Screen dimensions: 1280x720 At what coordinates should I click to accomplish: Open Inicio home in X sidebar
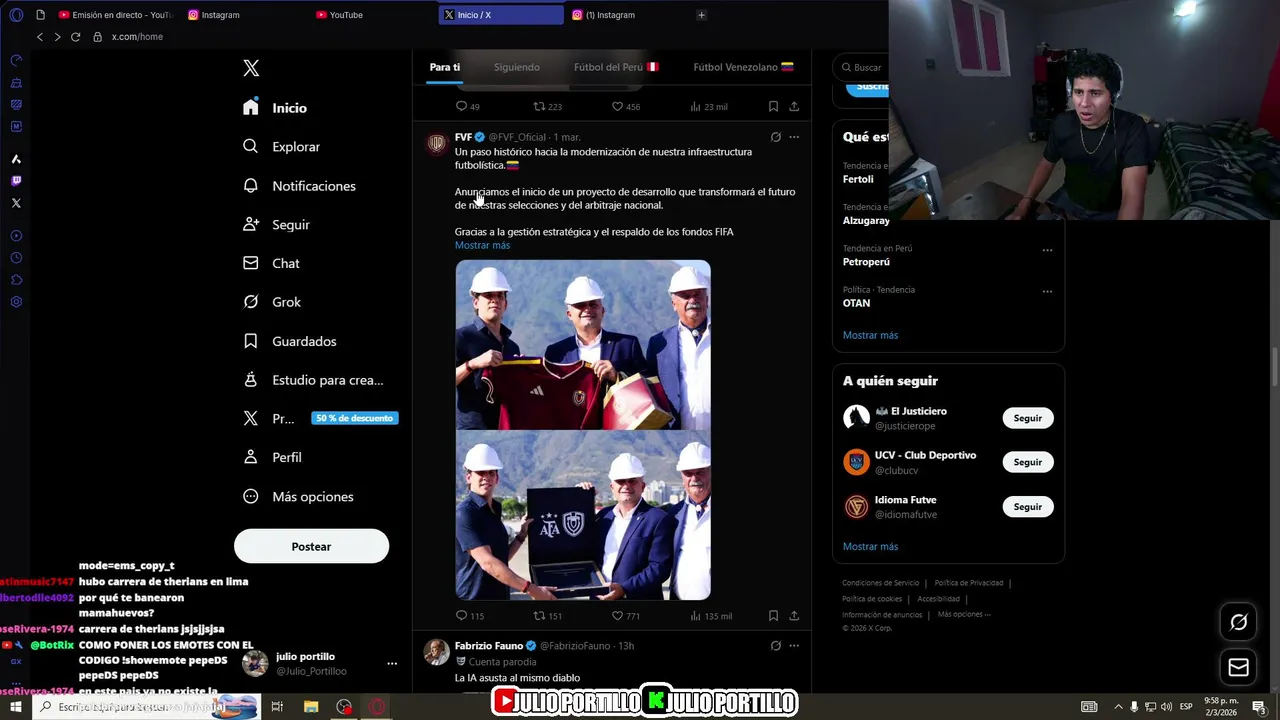click(x=275, y=107)
